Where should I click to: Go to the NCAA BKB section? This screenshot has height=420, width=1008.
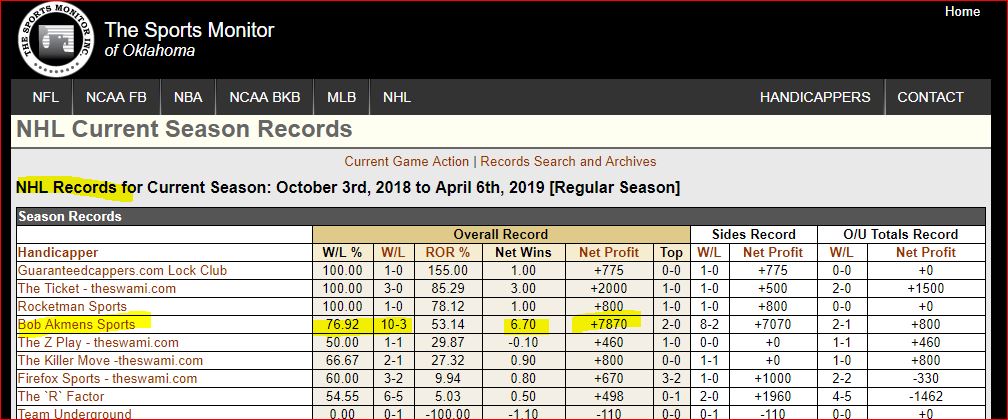(x=264, y=98)
